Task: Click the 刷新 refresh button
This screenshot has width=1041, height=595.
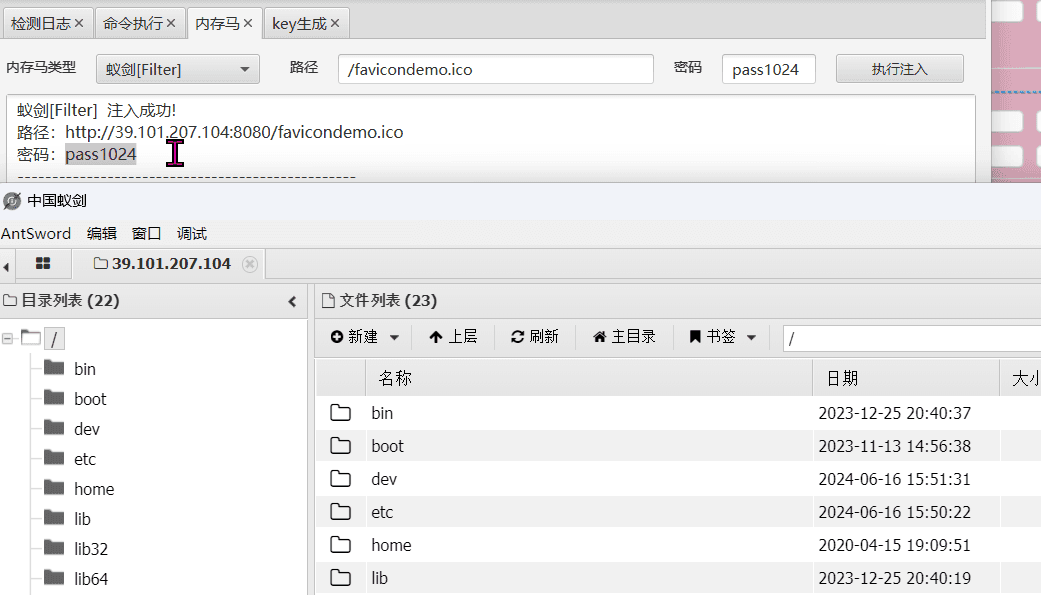Action: tap(535, 337)
